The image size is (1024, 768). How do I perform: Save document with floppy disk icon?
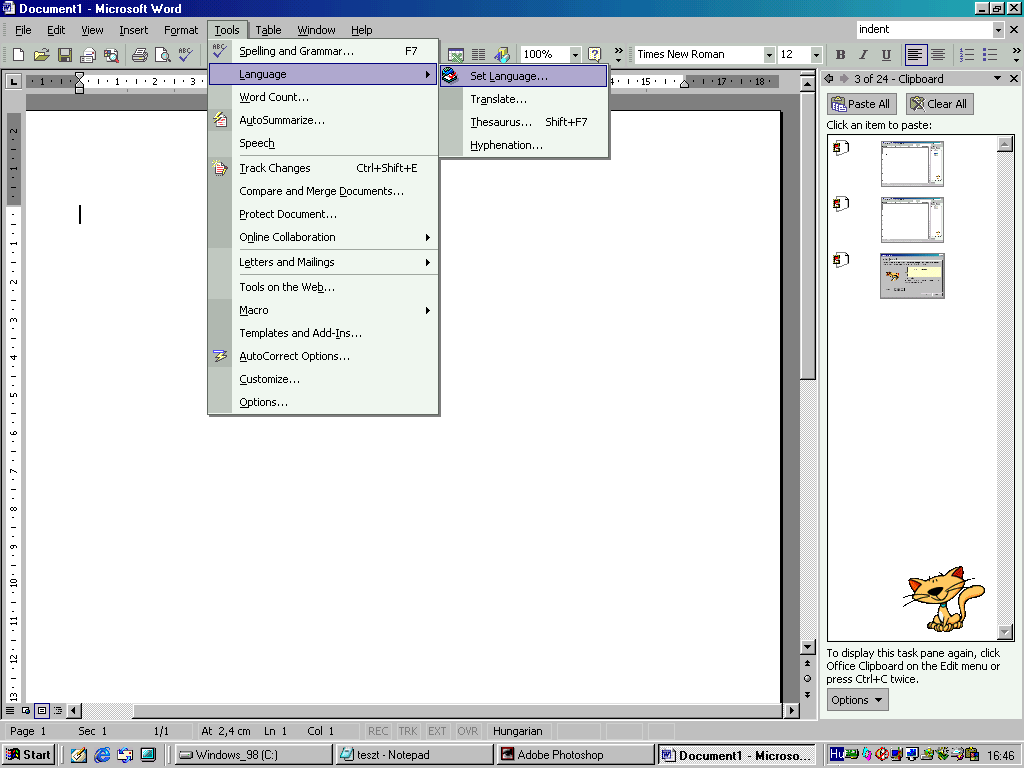coord(65,55)
